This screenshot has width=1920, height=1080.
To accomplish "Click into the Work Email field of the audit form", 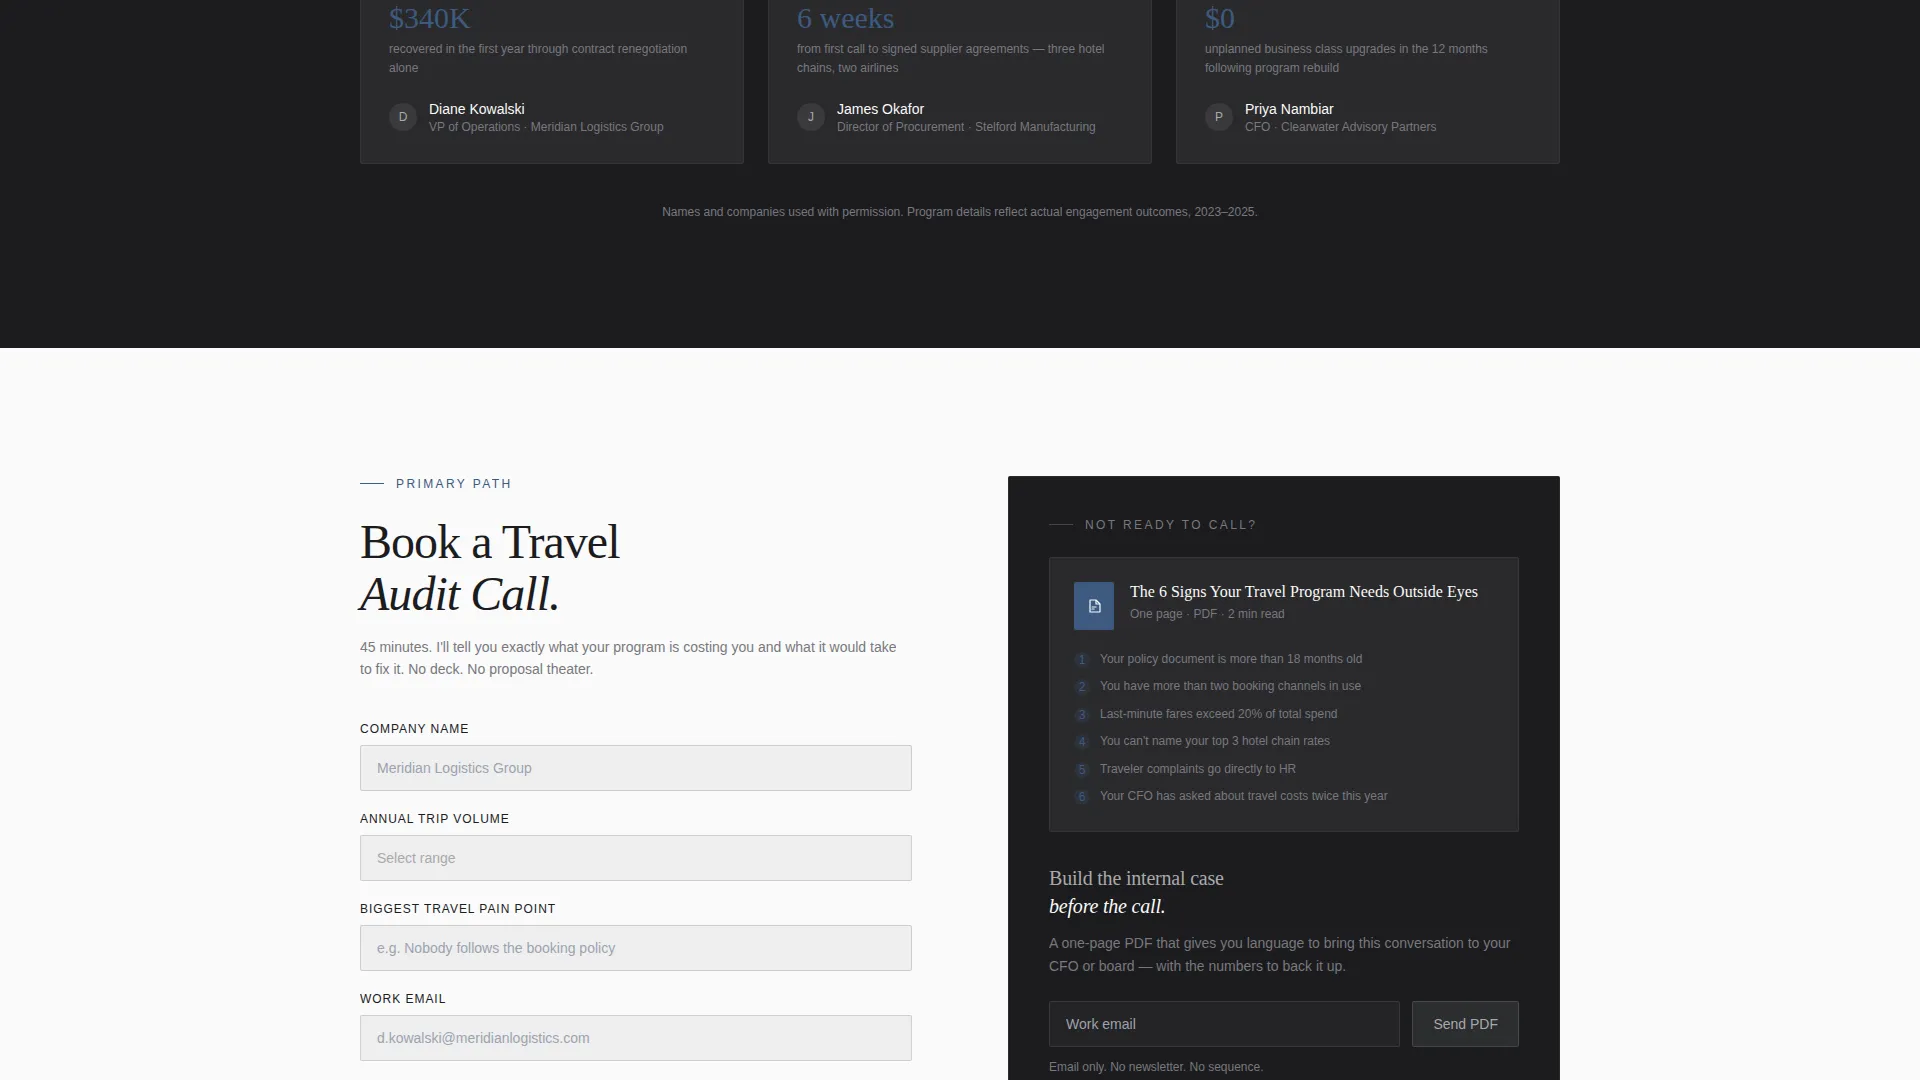I will [x=636, y=1038].
